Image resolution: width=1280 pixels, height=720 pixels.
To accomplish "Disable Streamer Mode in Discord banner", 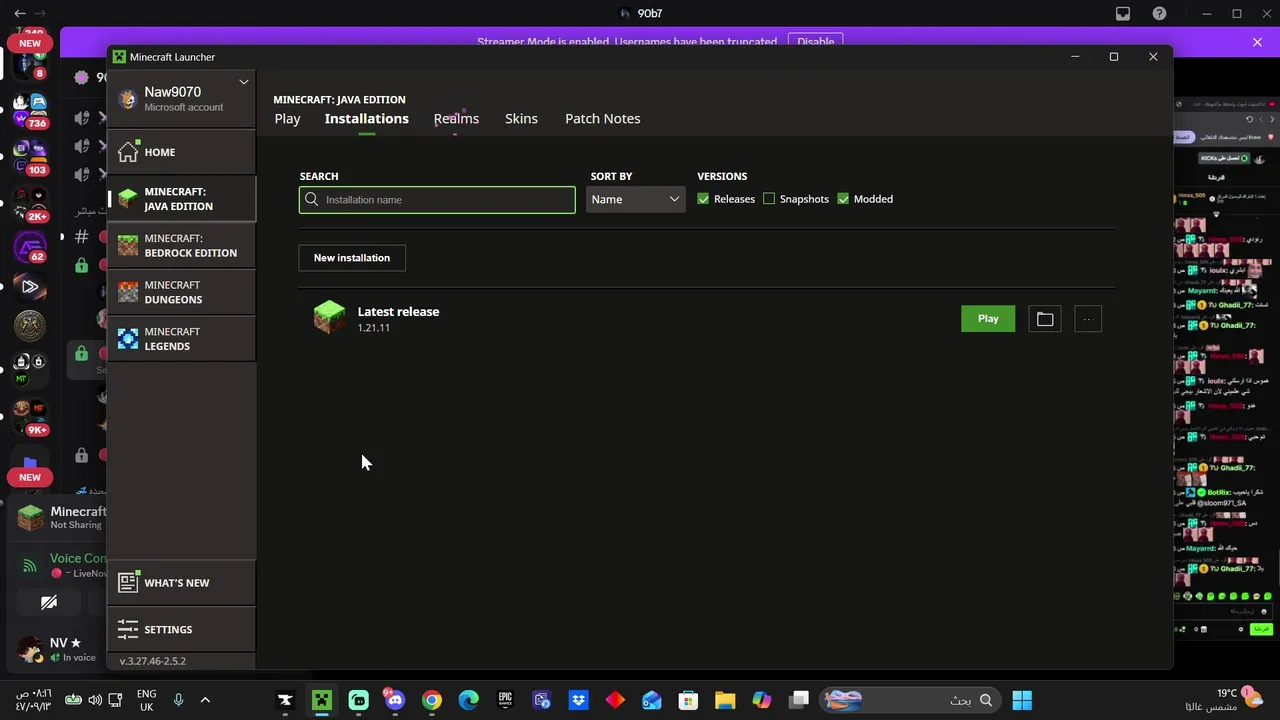I will click(x=815, y=42).
